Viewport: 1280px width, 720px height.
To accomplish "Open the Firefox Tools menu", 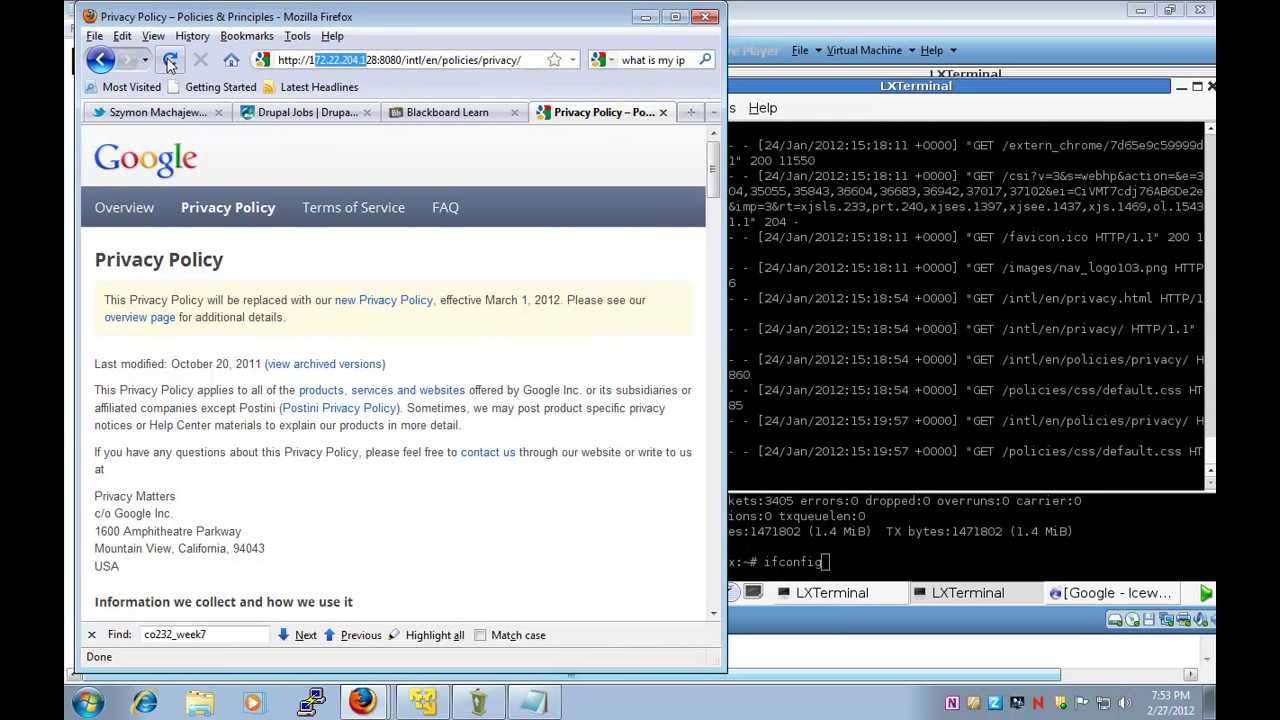I will [297, 36].
